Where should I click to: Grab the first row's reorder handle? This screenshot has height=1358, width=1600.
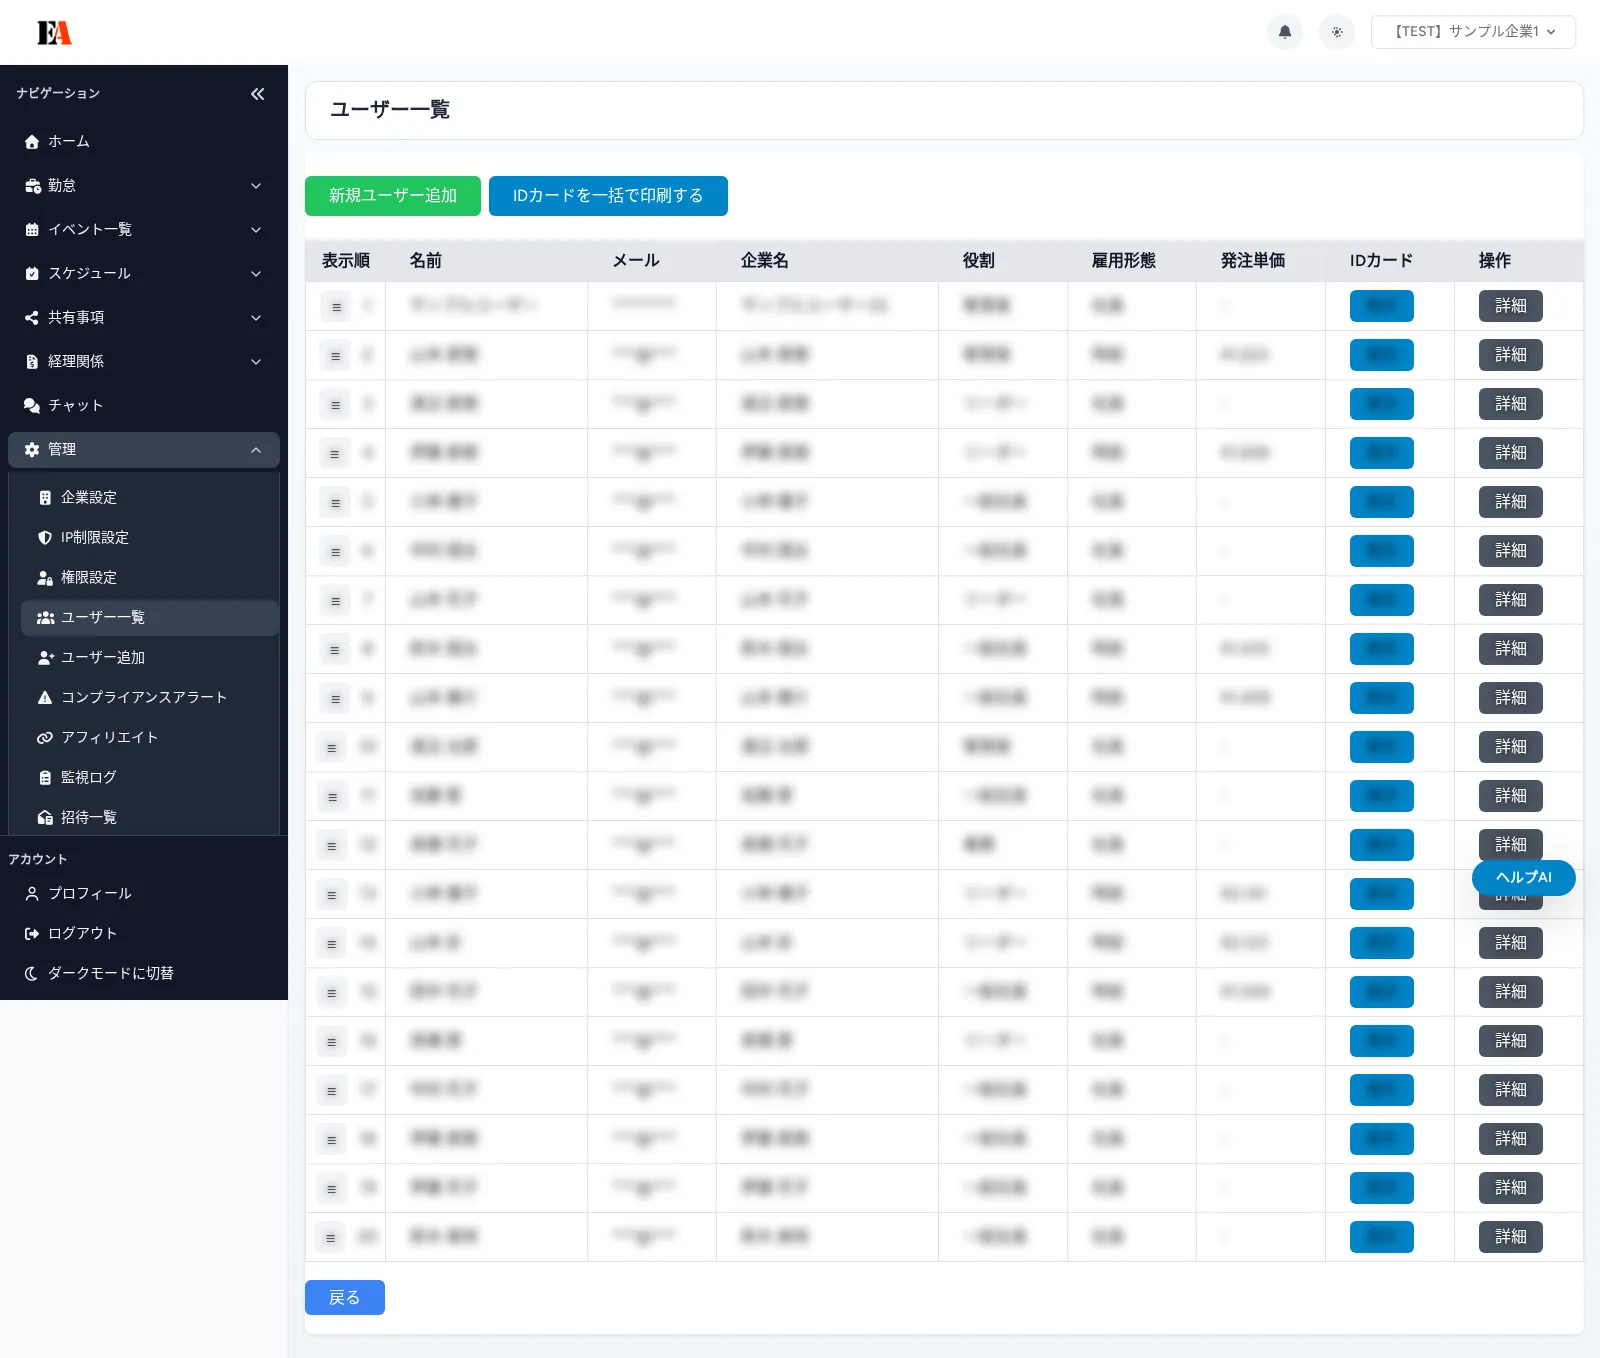pyautogui.click(x=336, y=307)
